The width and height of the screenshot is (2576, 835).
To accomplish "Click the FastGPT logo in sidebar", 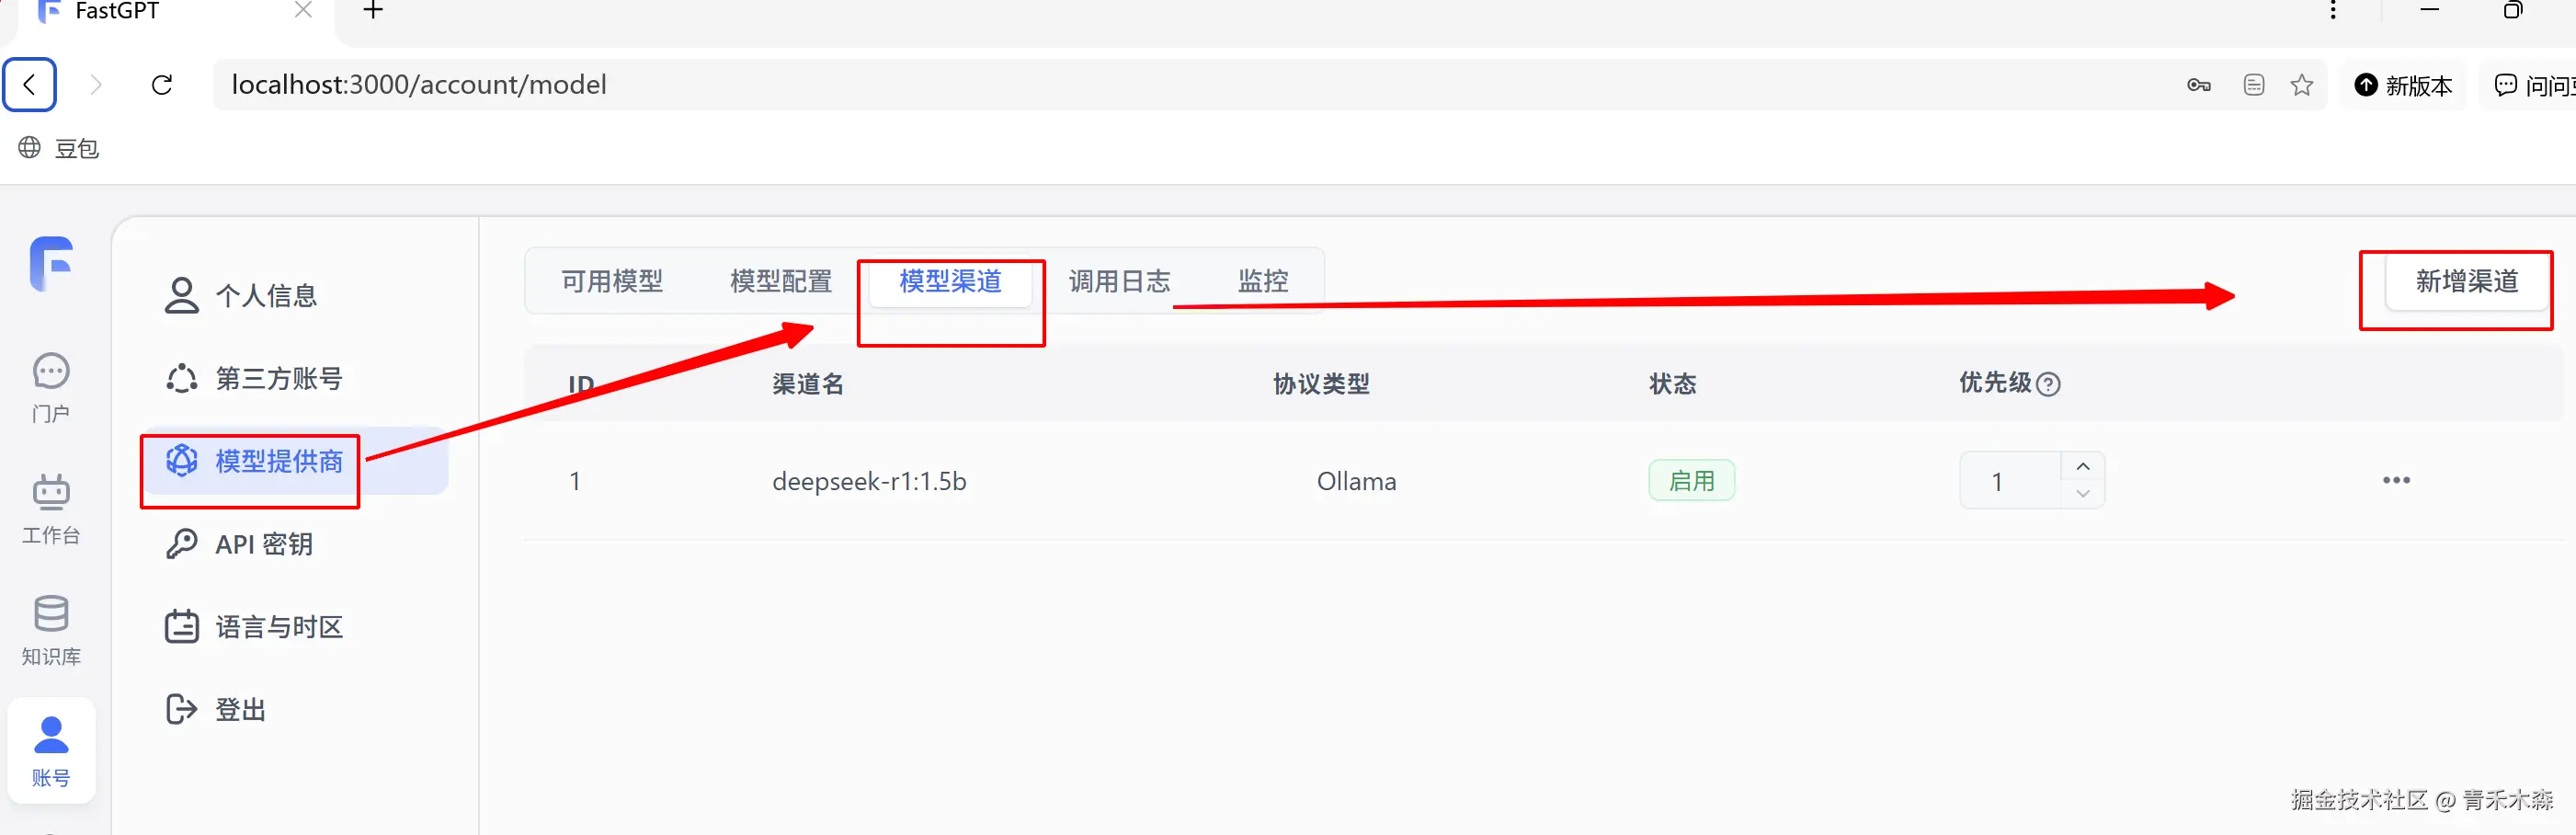I will 51,264.
